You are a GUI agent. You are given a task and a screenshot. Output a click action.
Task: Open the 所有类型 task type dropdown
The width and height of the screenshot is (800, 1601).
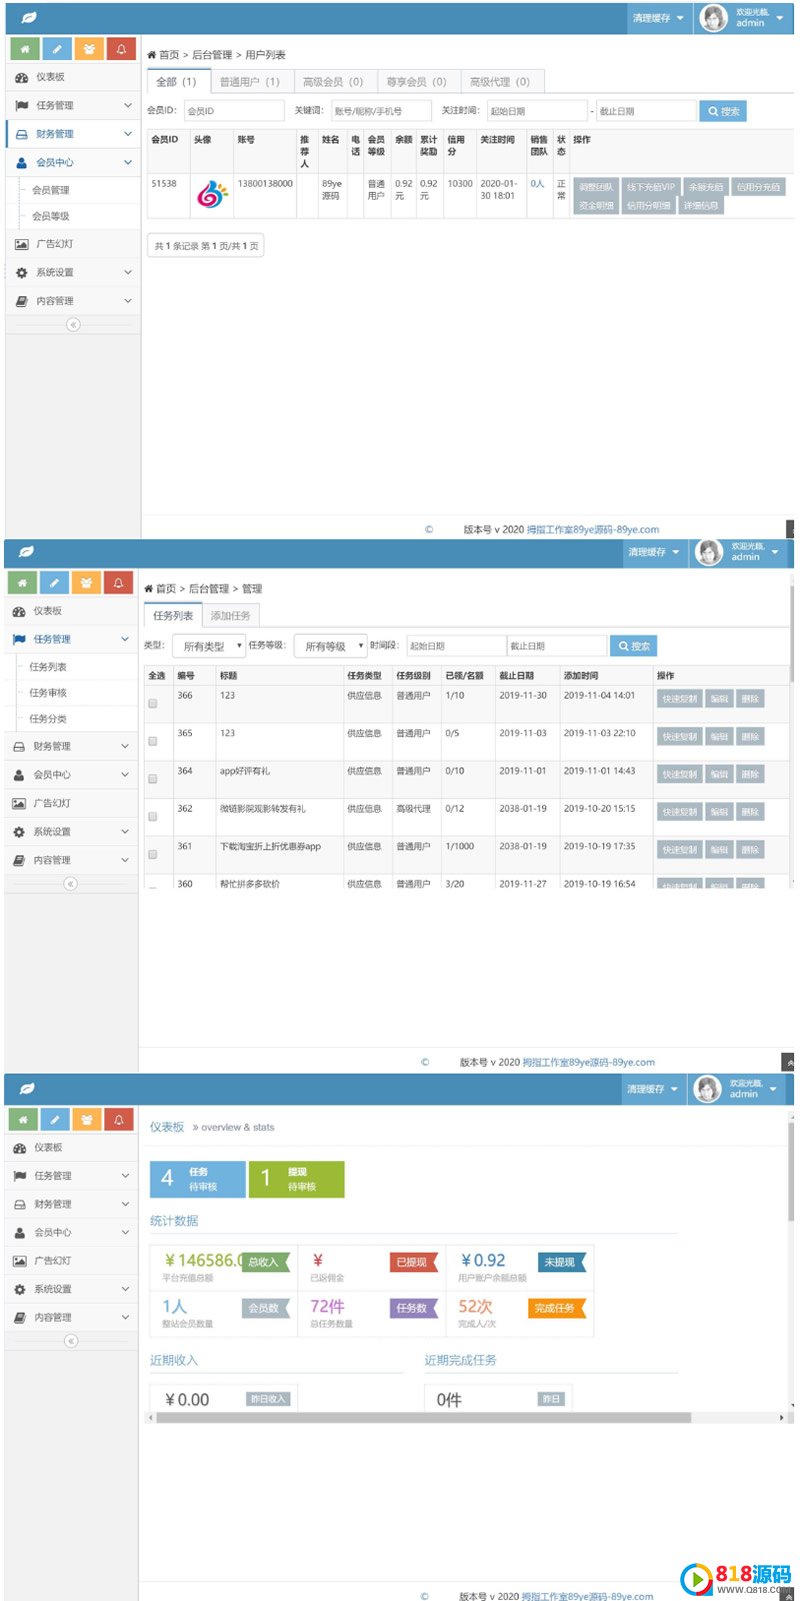(211, 646)
